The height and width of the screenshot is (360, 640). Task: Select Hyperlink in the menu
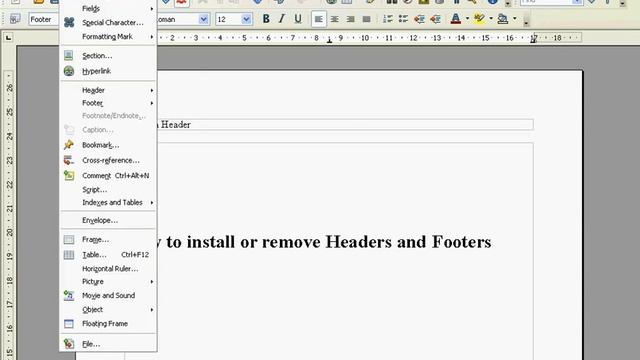(108, 71)
